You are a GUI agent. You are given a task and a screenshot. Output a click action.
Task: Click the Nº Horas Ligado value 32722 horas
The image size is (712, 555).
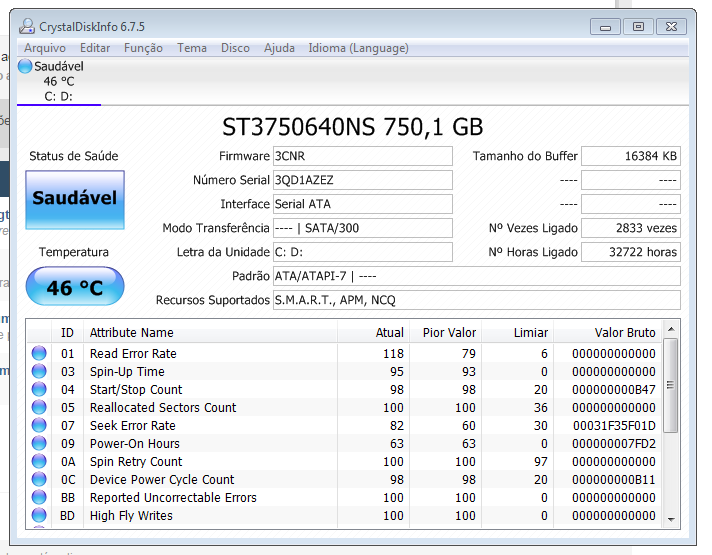point(631,252)
